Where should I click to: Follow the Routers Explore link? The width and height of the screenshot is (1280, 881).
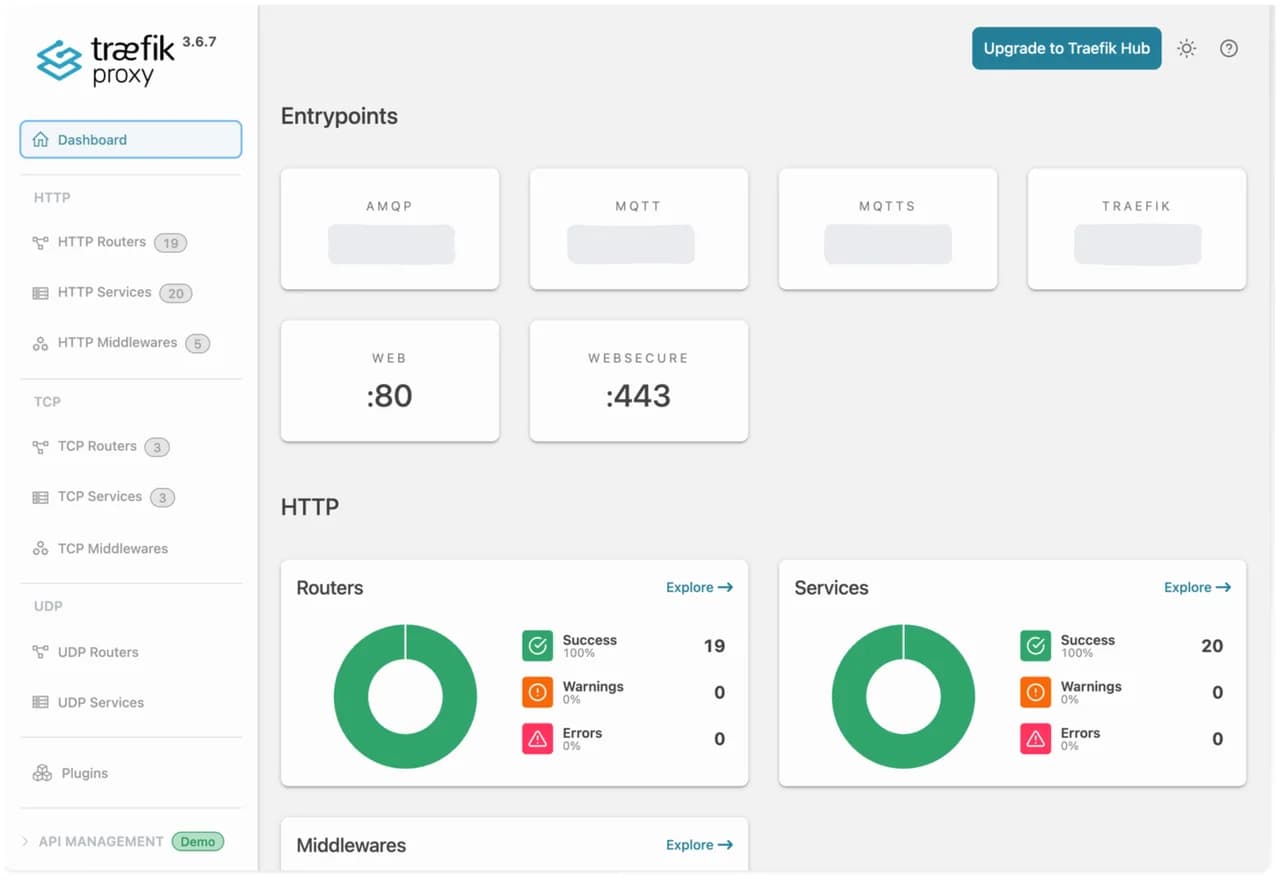click(x=699, y=588)
